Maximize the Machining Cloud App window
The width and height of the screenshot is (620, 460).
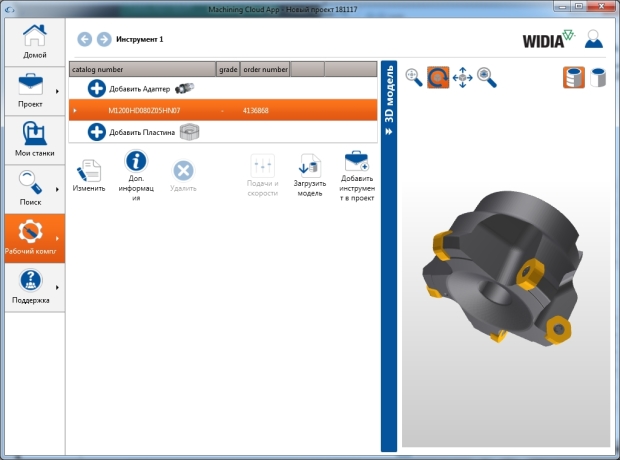coord(579,6)
